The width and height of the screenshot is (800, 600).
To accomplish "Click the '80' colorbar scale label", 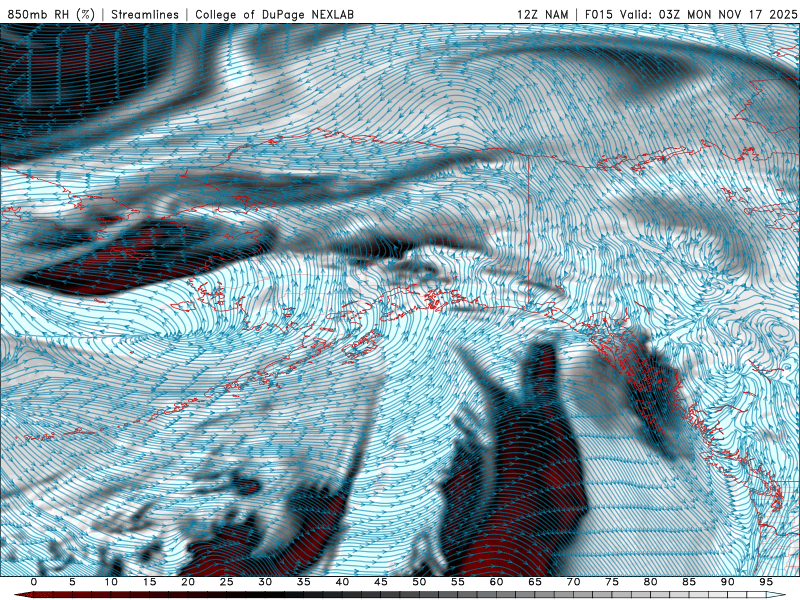I will point(651,582).
